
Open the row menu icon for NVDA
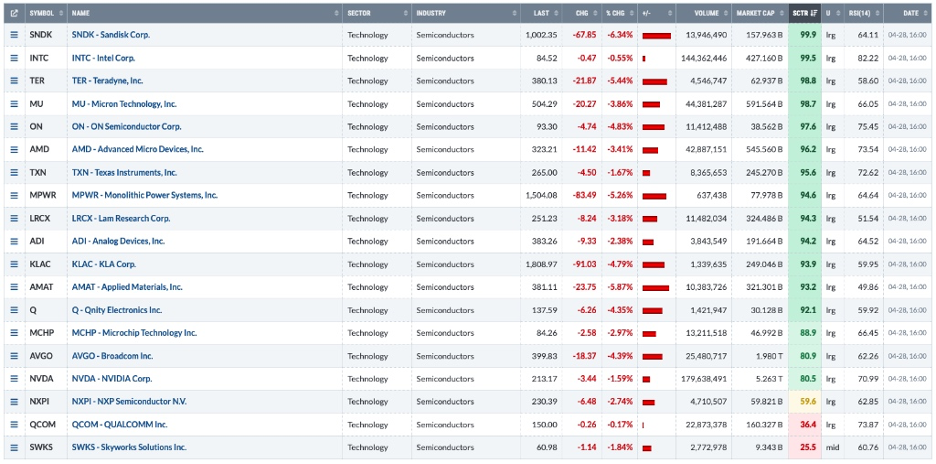(x=14, y=379)
